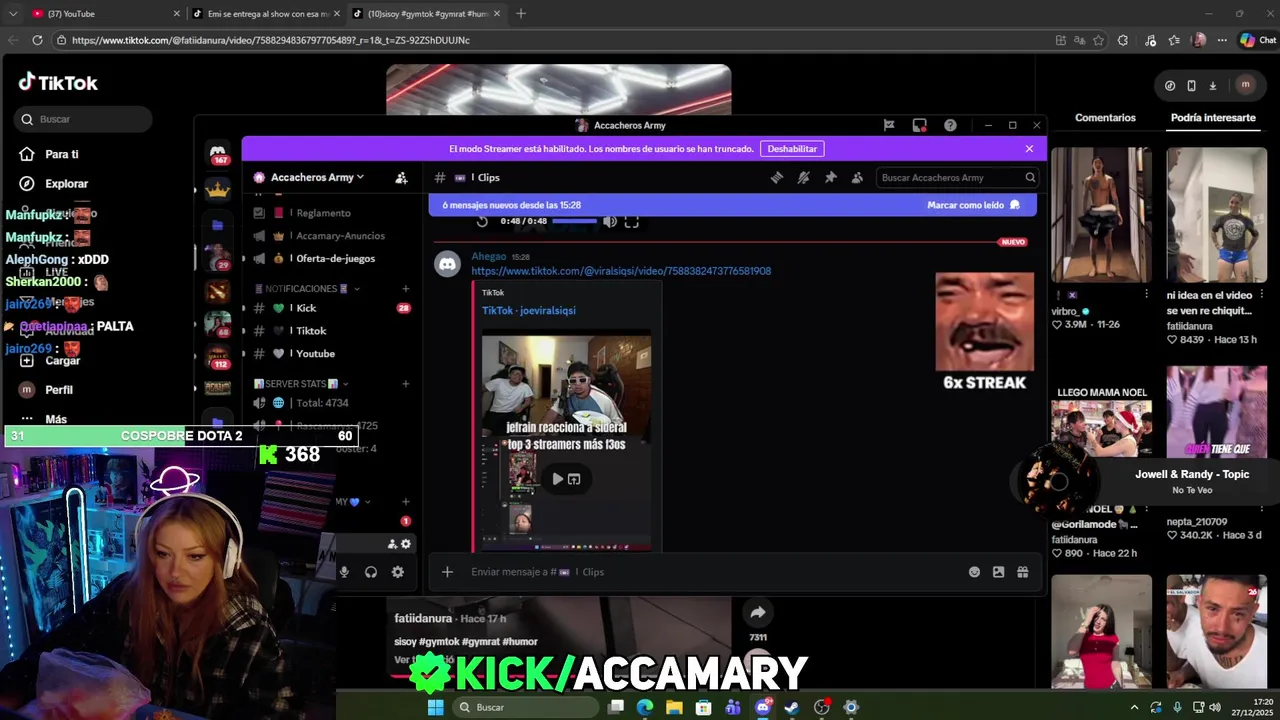
Task: Click Enviar mensaje a Clips input field
Action: point(710,572)
